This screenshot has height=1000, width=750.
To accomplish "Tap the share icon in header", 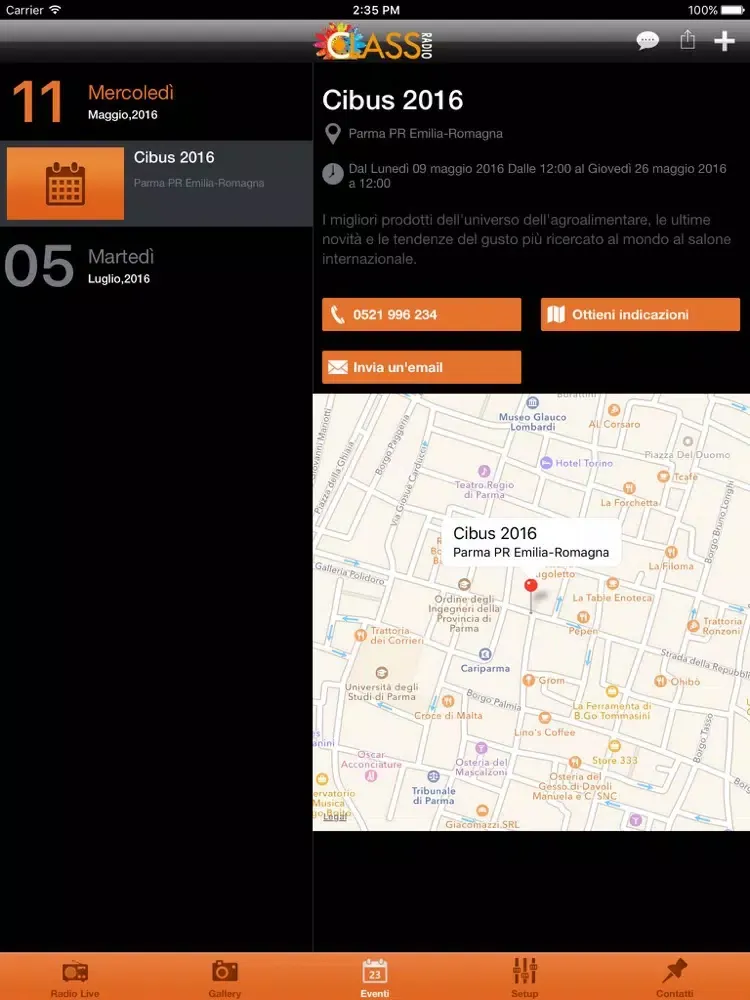I will 687,40.
